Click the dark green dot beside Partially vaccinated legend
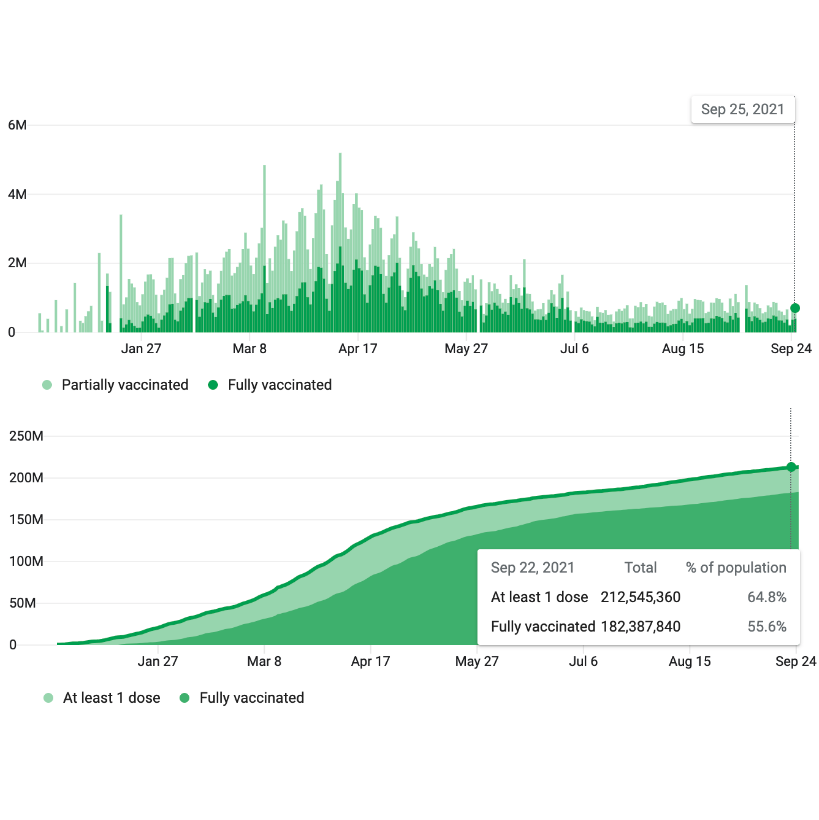Viewport: 819px width, 820px height. [213, 385]
